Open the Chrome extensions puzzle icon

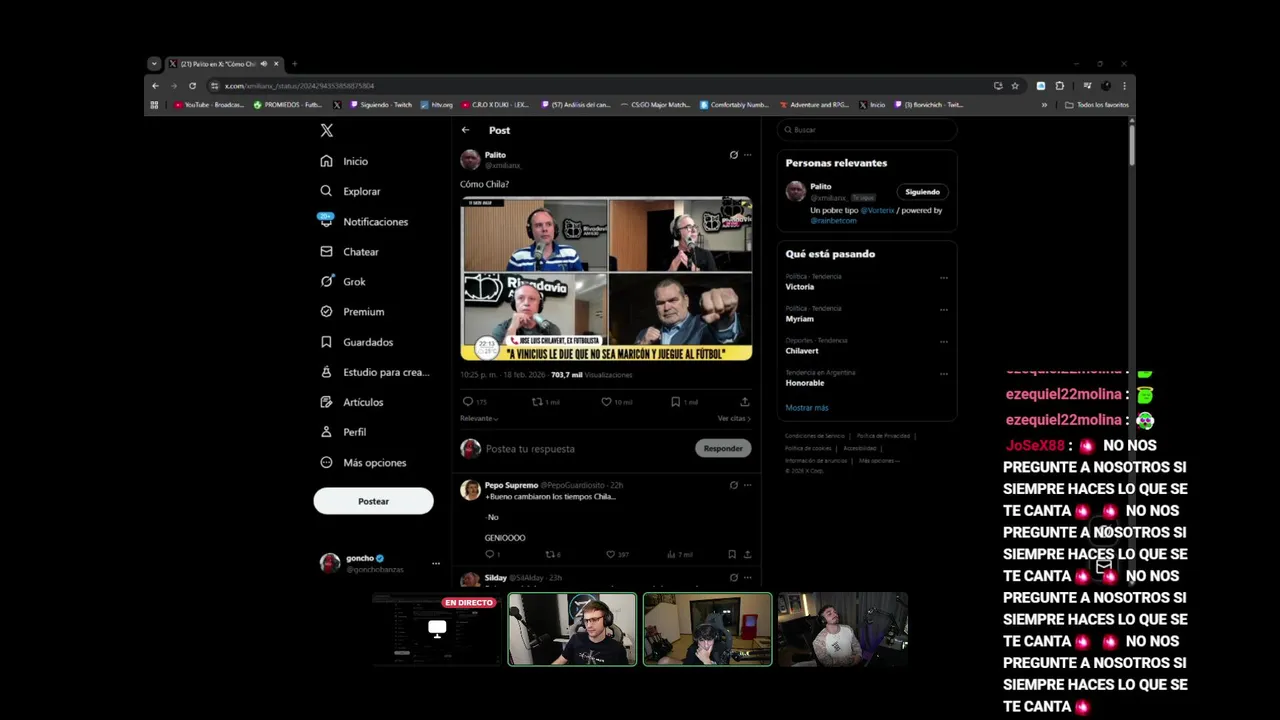(1060, 86)
